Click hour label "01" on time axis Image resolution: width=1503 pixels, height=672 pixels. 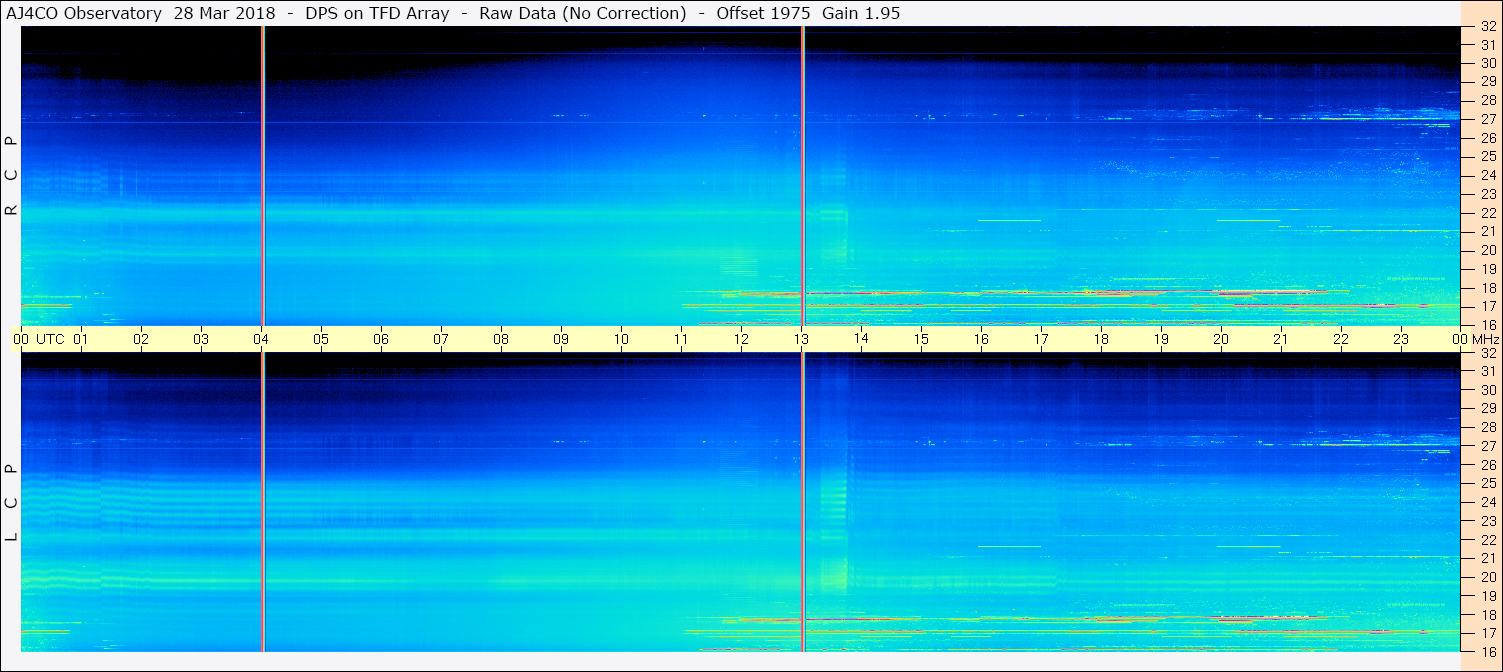click(81, 339)
